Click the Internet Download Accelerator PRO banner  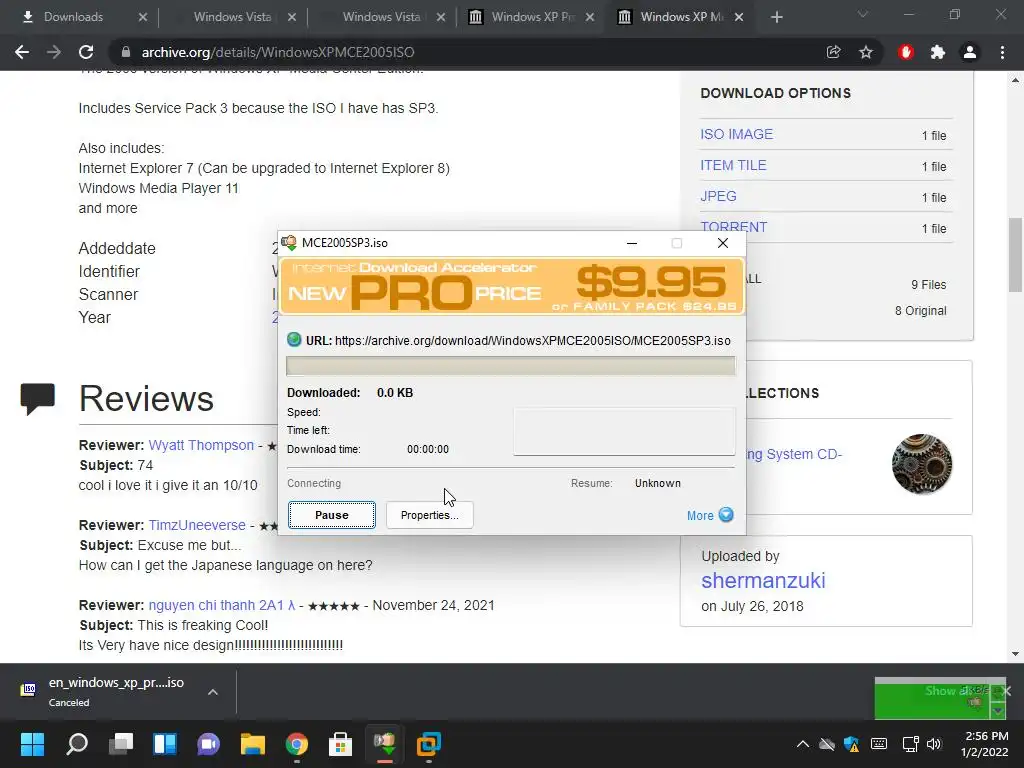pyautogui.click(x=511, y=286)
